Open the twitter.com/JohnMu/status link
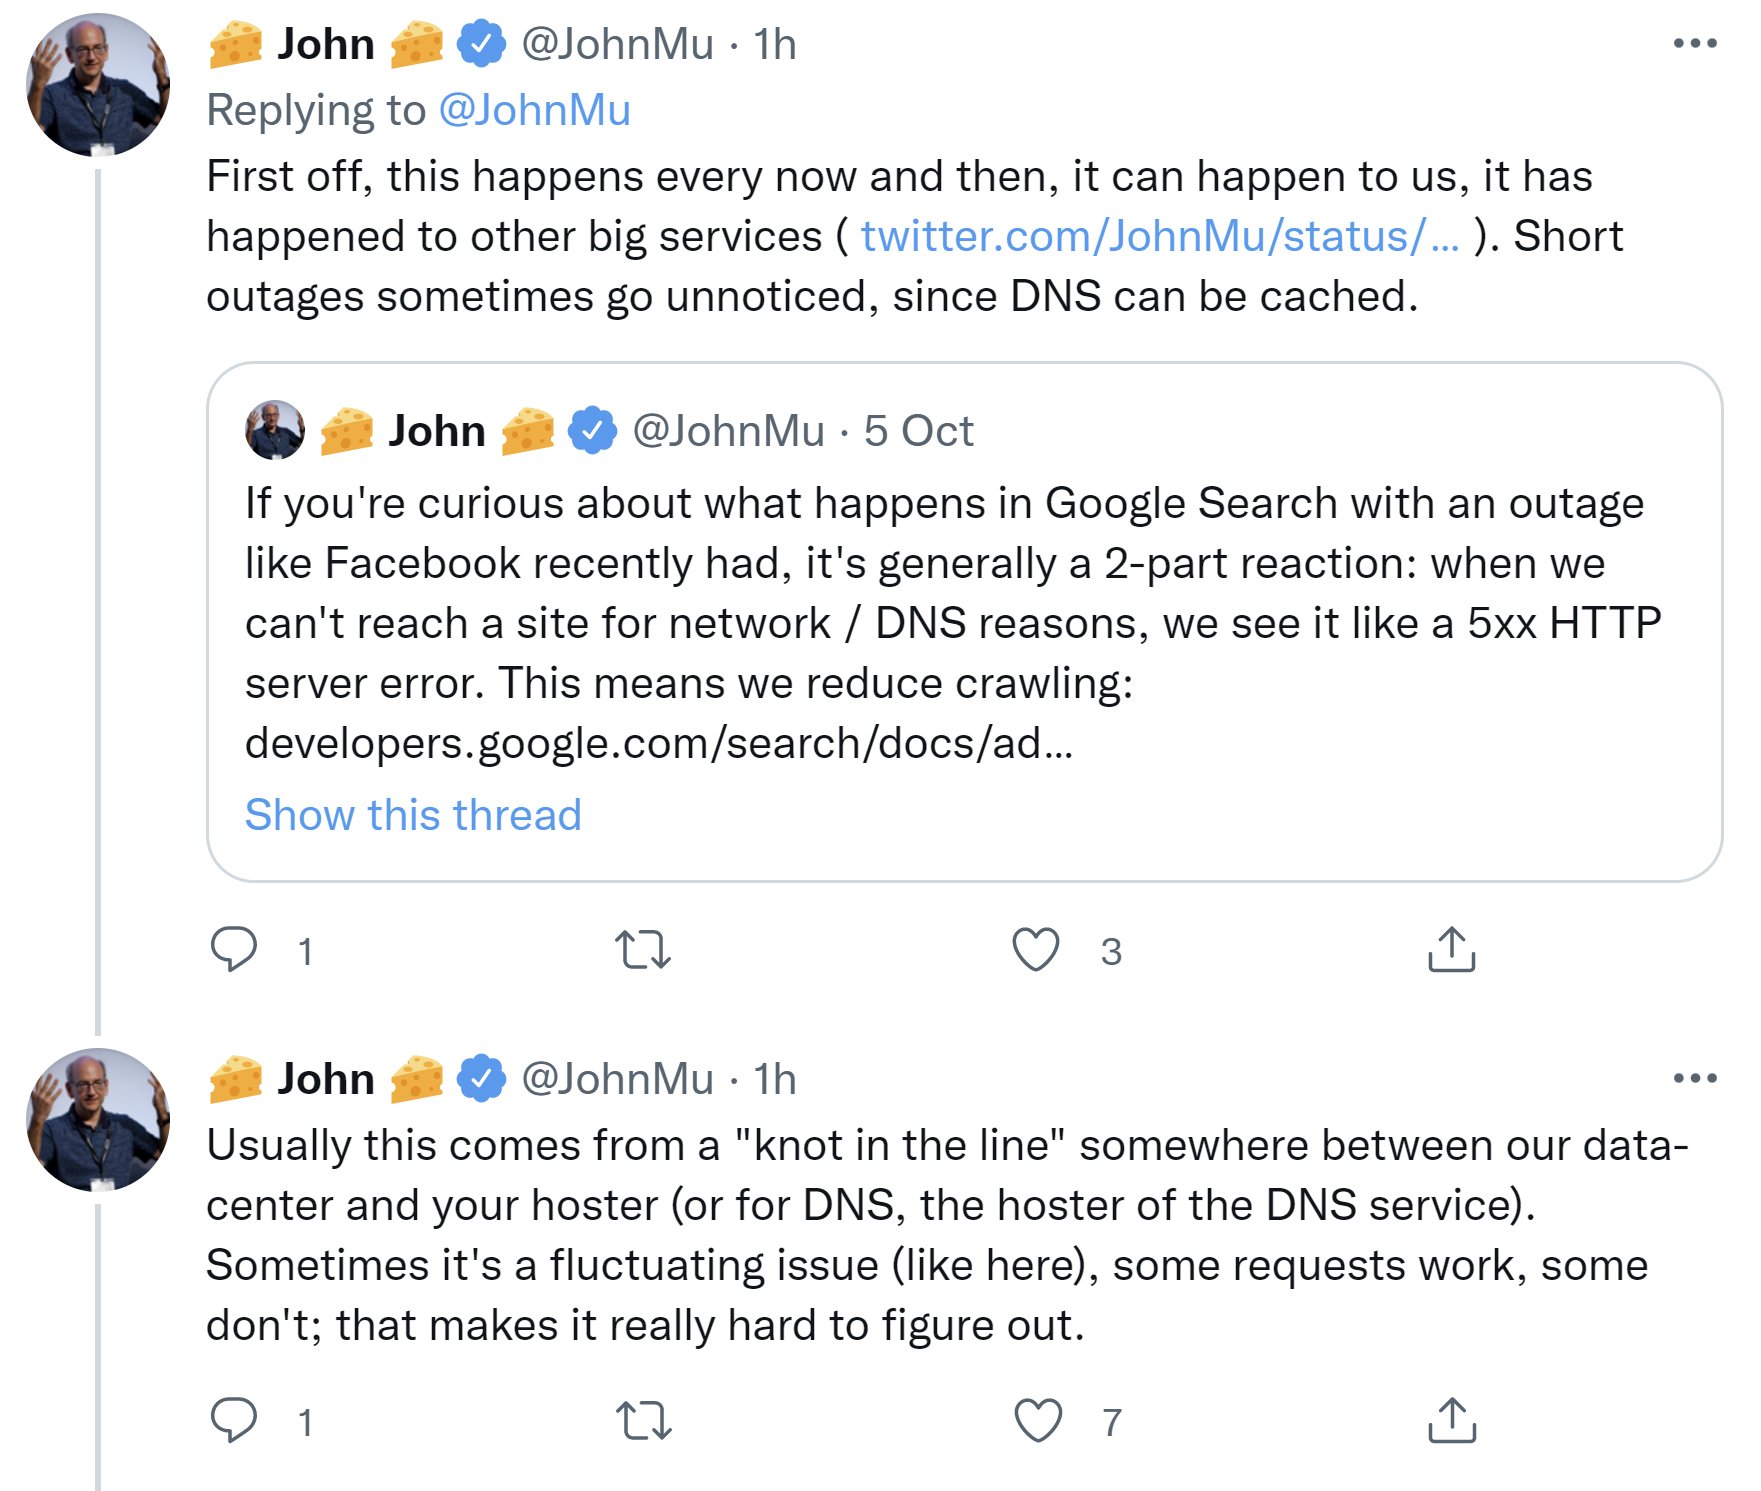Screen dimensions: 1761x1491 1160,237
